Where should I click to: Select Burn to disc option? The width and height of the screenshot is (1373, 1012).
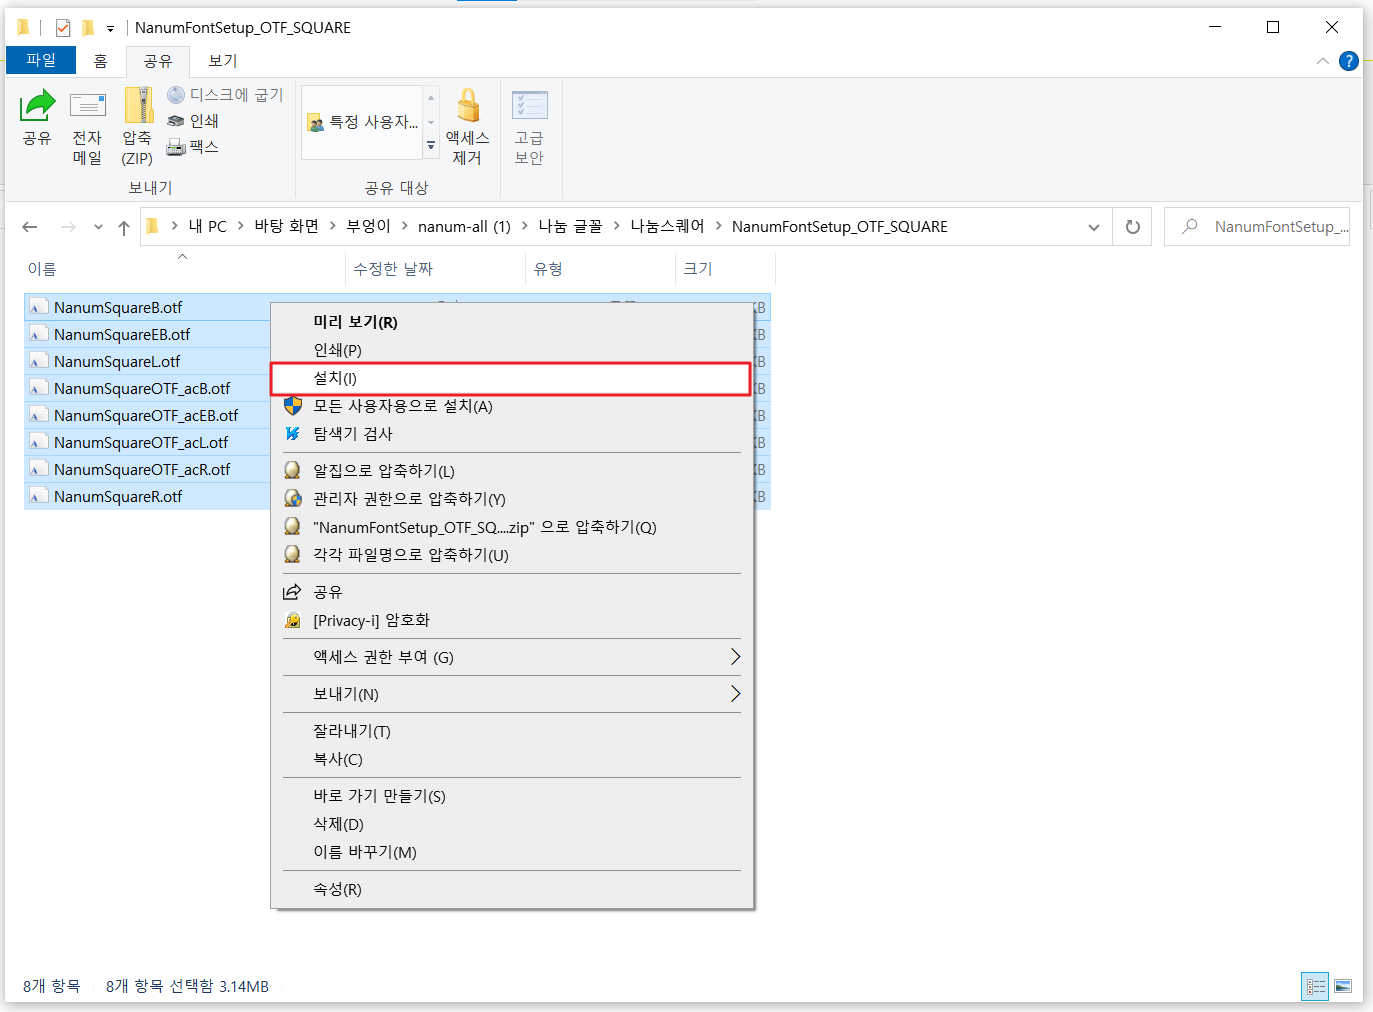(x=225, y=95)
